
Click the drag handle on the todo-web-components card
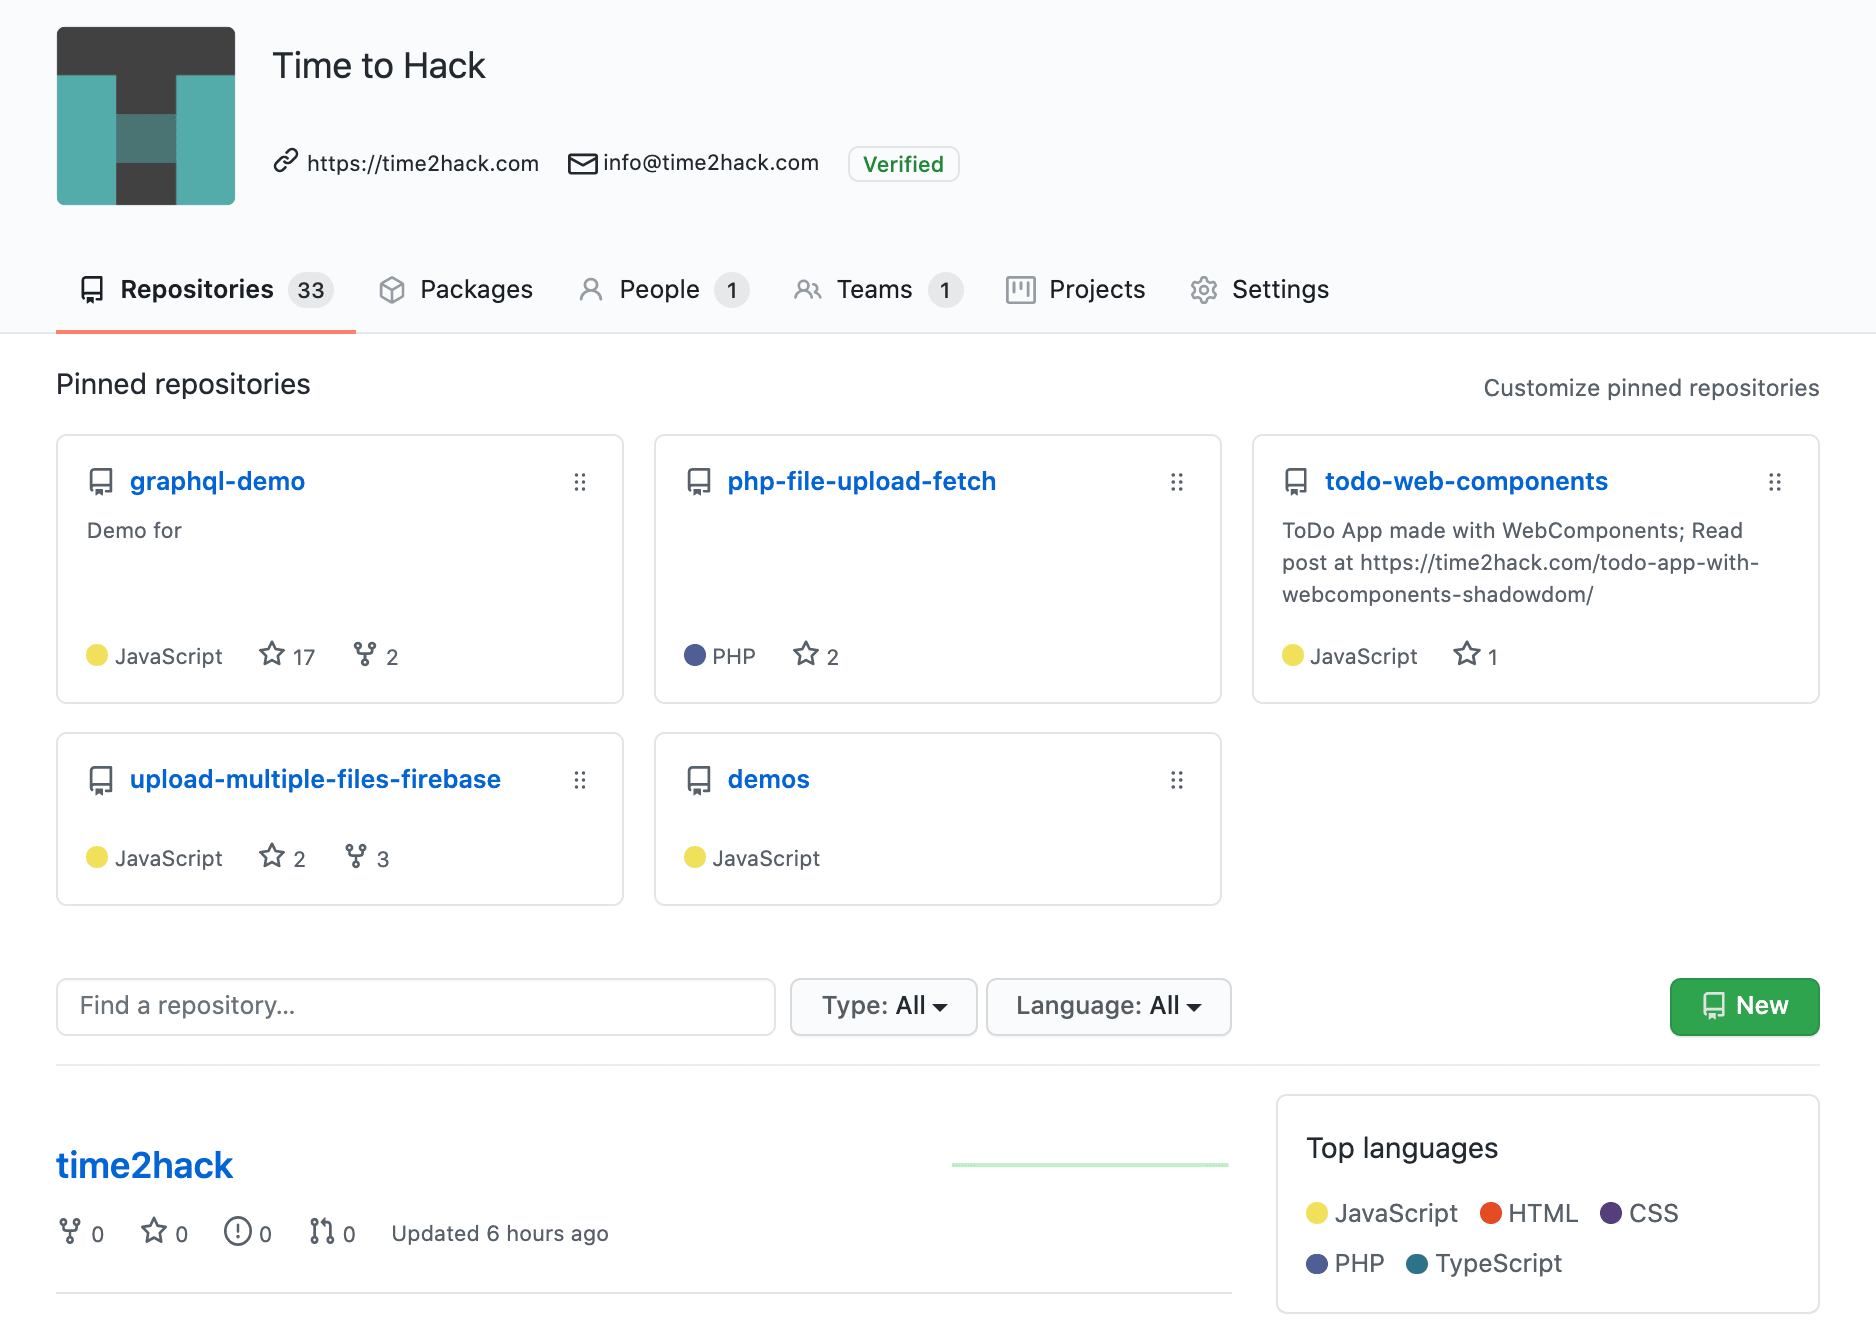pyautogui.click(x=1775, y=482)
